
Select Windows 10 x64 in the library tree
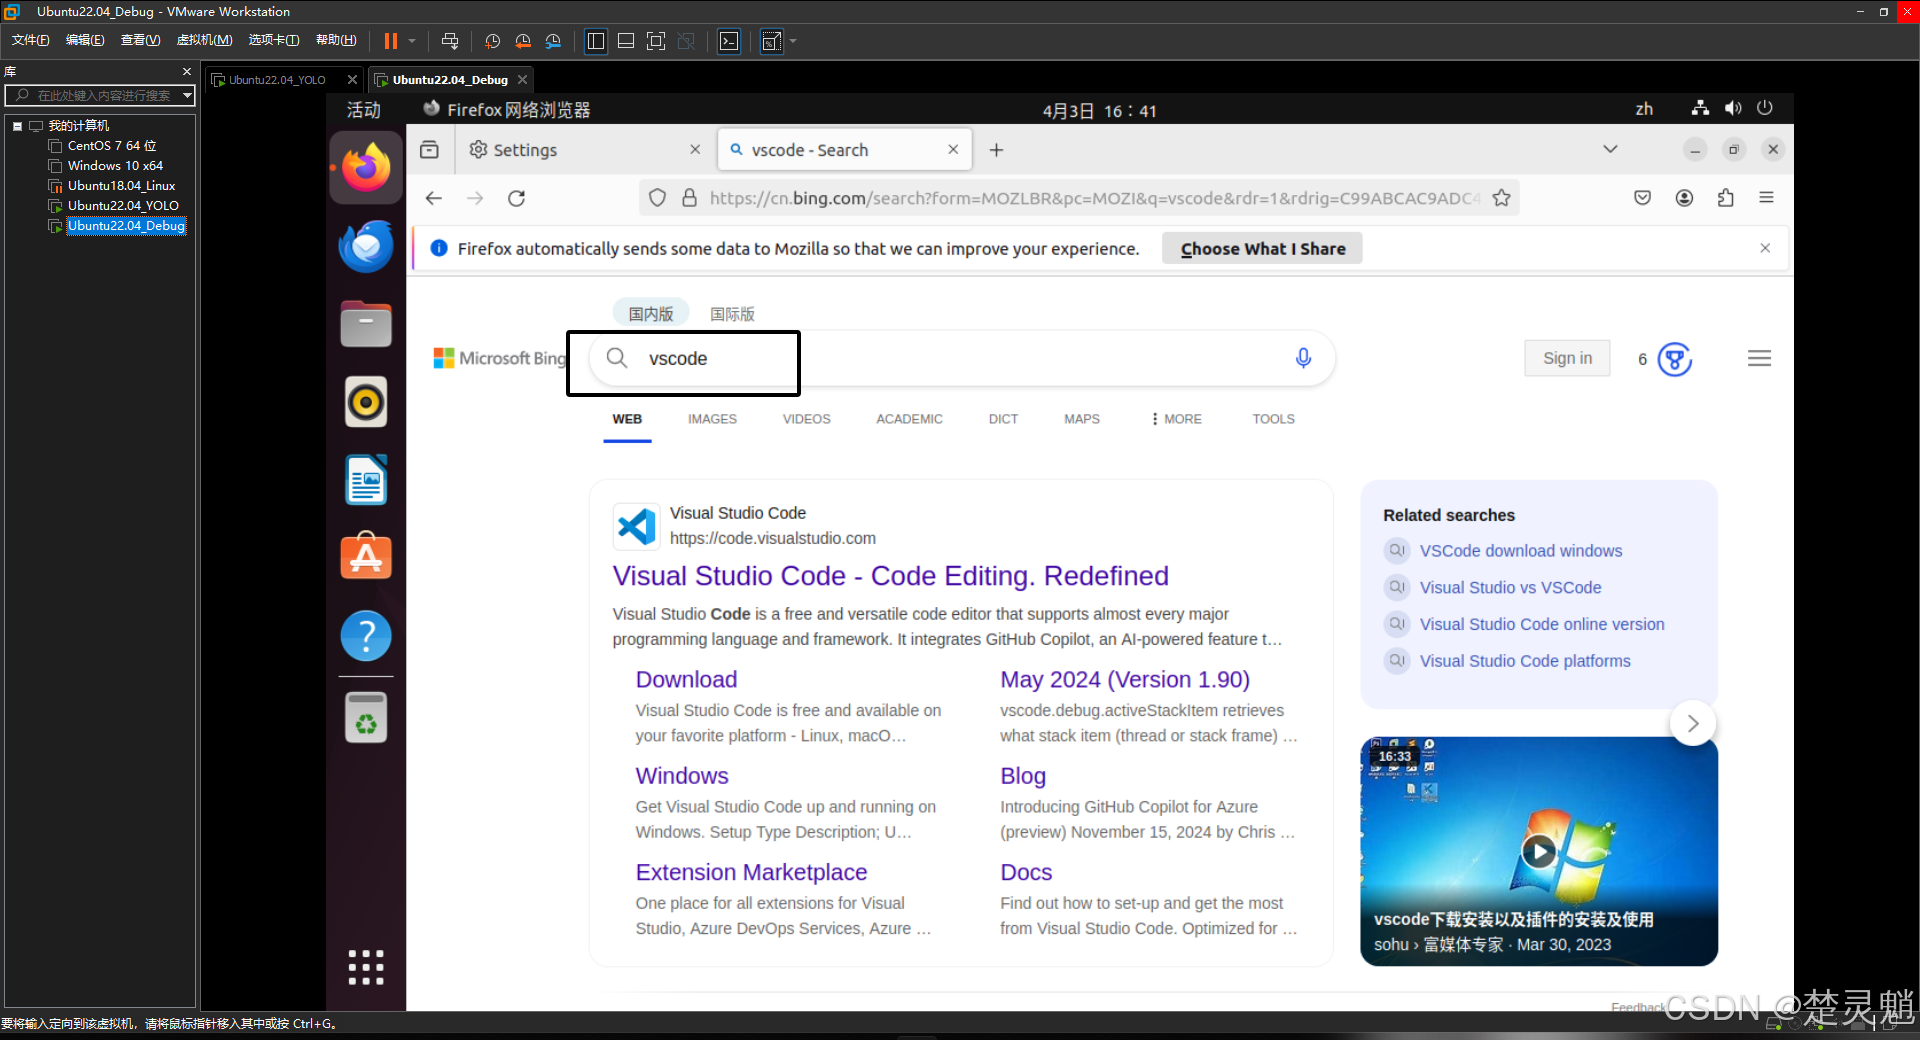(x=115, y=166)
